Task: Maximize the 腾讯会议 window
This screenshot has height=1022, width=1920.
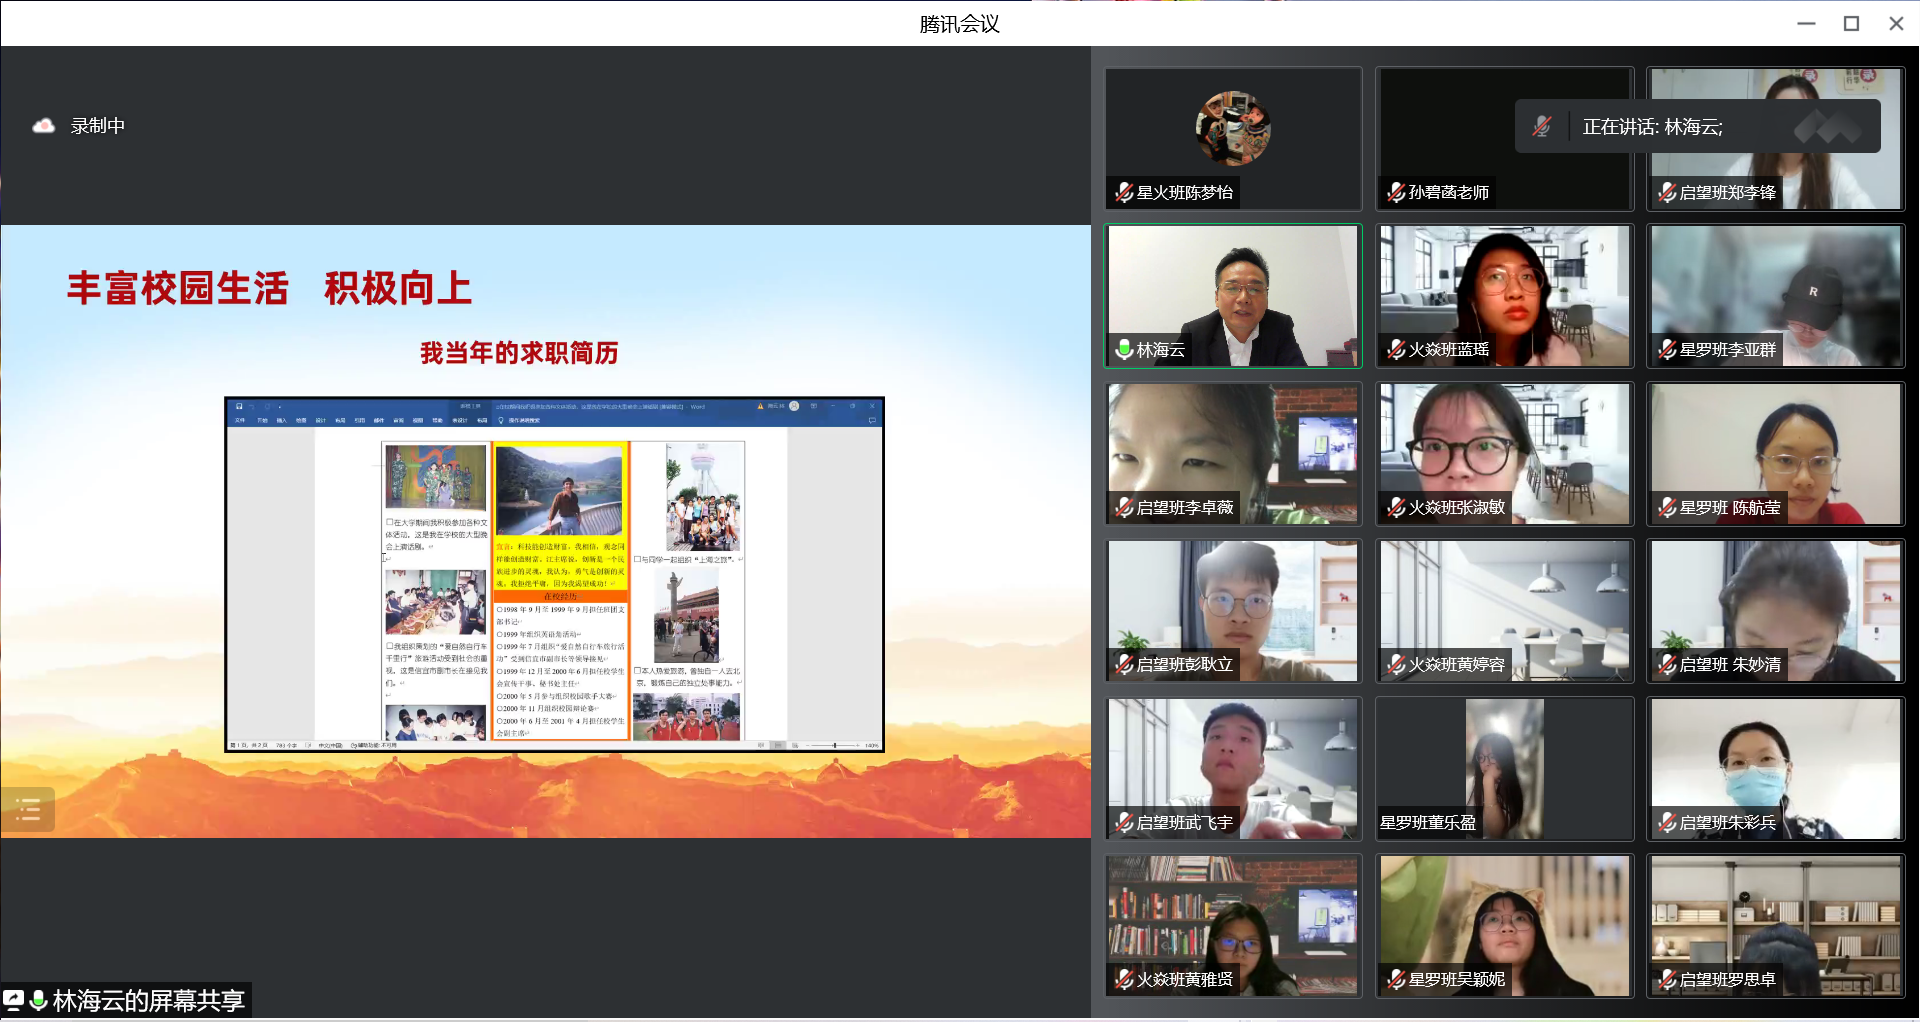Action: 1851,23
